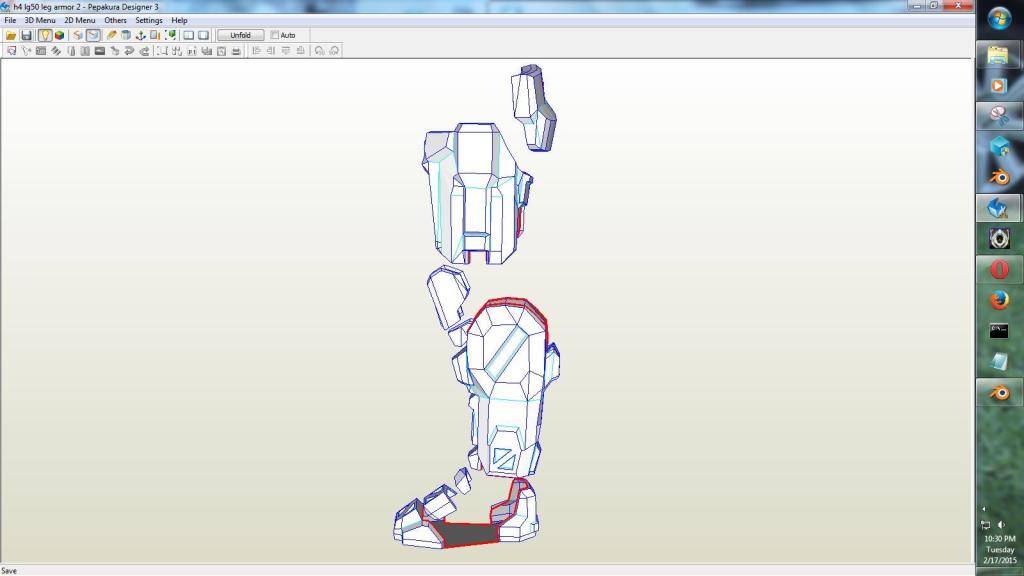The width and height of the screenshot is (1024, 576).
Task: Open the command prompt taskbar icon
Action: point(999,330)
